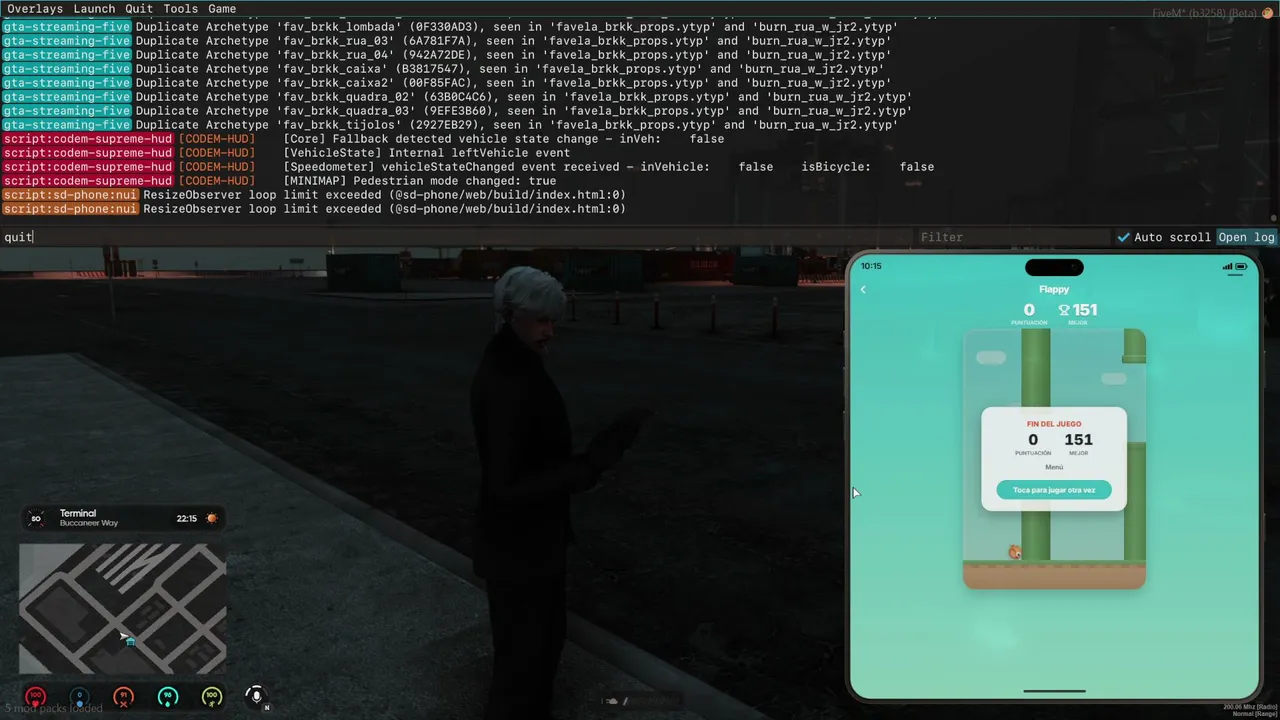The height and width of the screenshot is (720, 1280).
Task: Click the blue armor shield HUD icon
Action: [80, 696]
